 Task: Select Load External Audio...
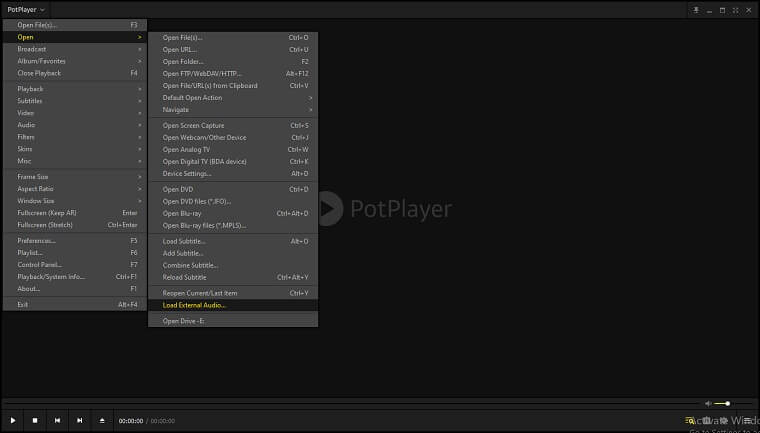point(233,305)
